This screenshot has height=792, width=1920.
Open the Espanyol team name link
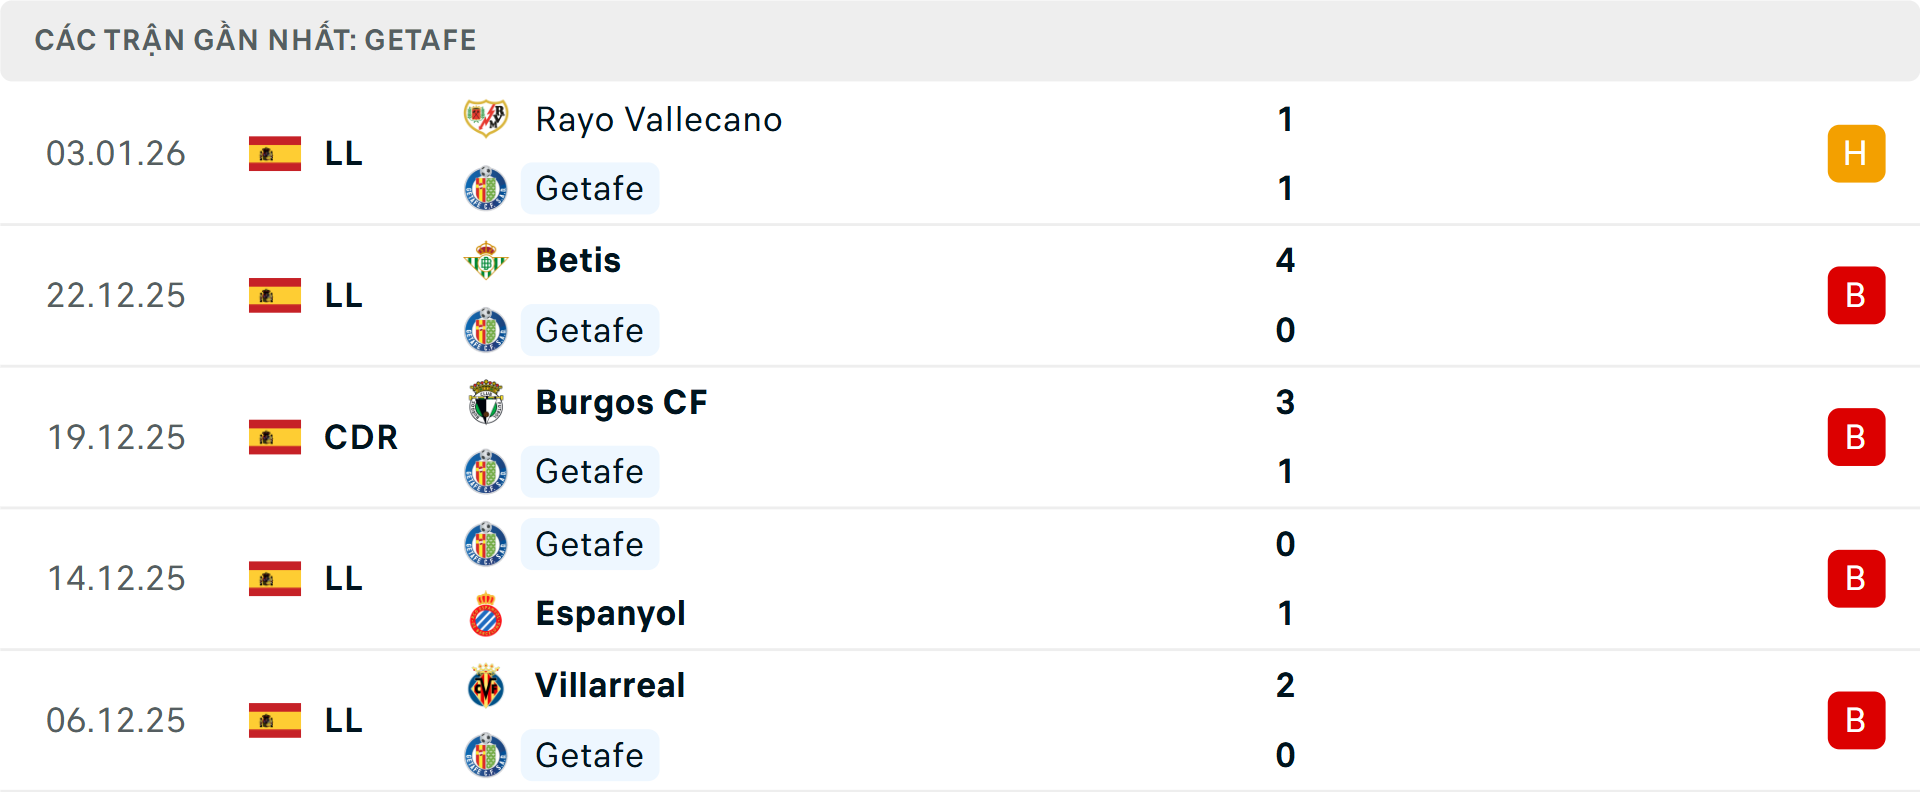coord(610,614)
